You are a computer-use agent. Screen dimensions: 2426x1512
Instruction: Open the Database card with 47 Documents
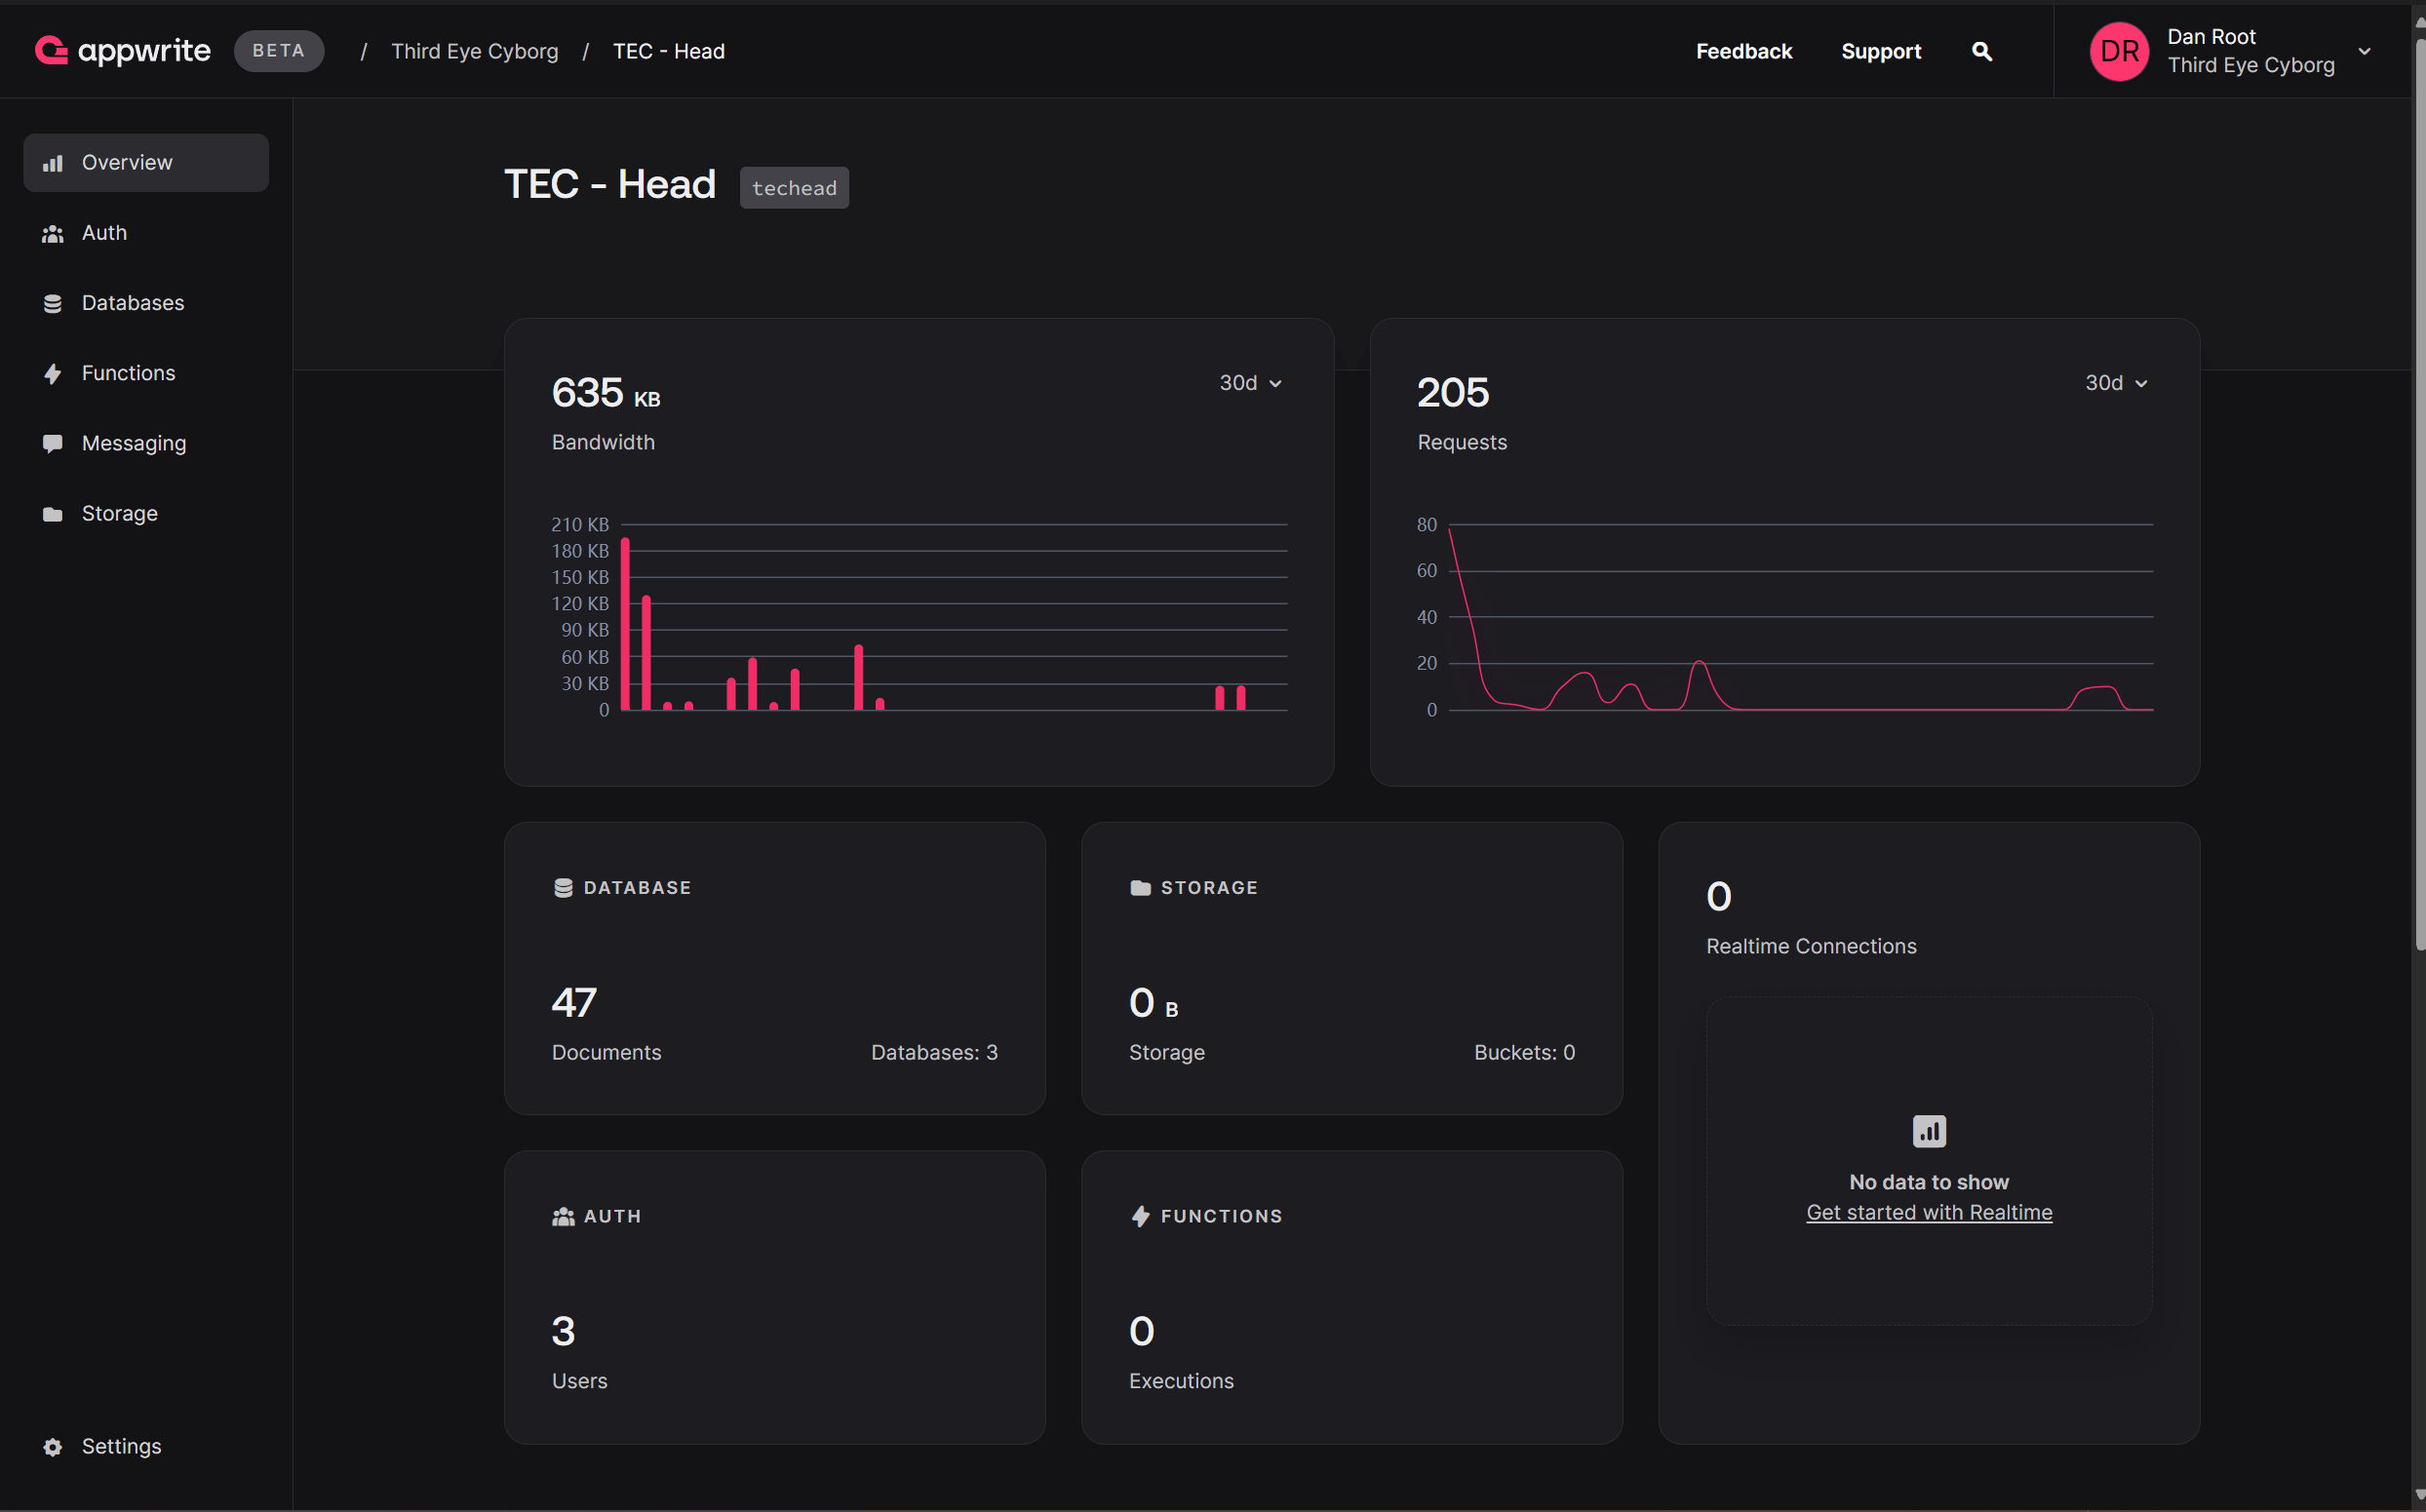775,968
